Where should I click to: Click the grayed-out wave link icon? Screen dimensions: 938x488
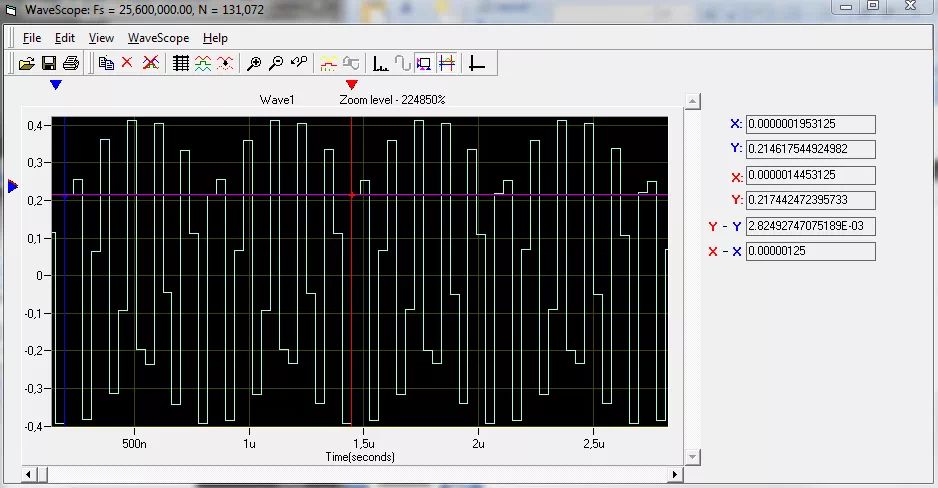click(x=351, y=63)
